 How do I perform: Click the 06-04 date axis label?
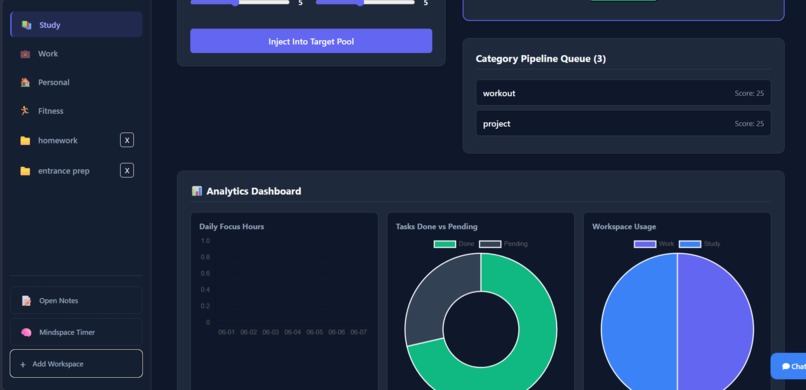click(292, 332)
